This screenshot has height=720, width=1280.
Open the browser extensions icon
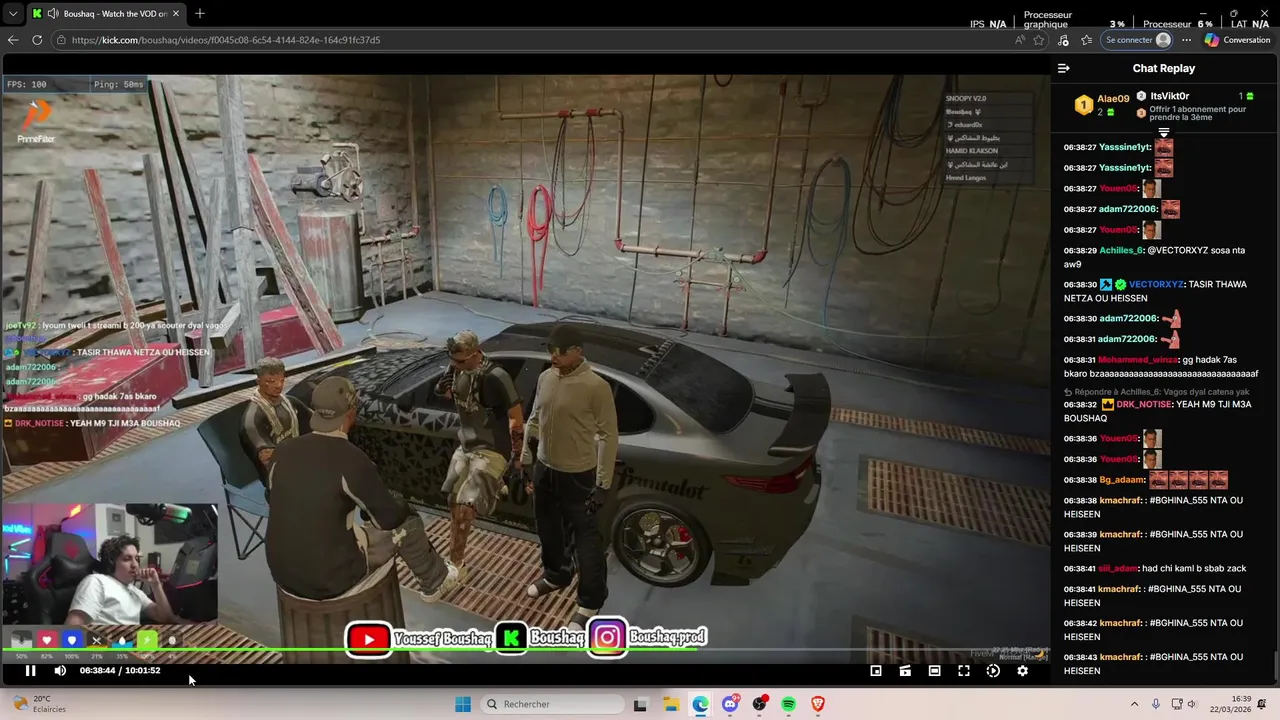pos(1063,40)
